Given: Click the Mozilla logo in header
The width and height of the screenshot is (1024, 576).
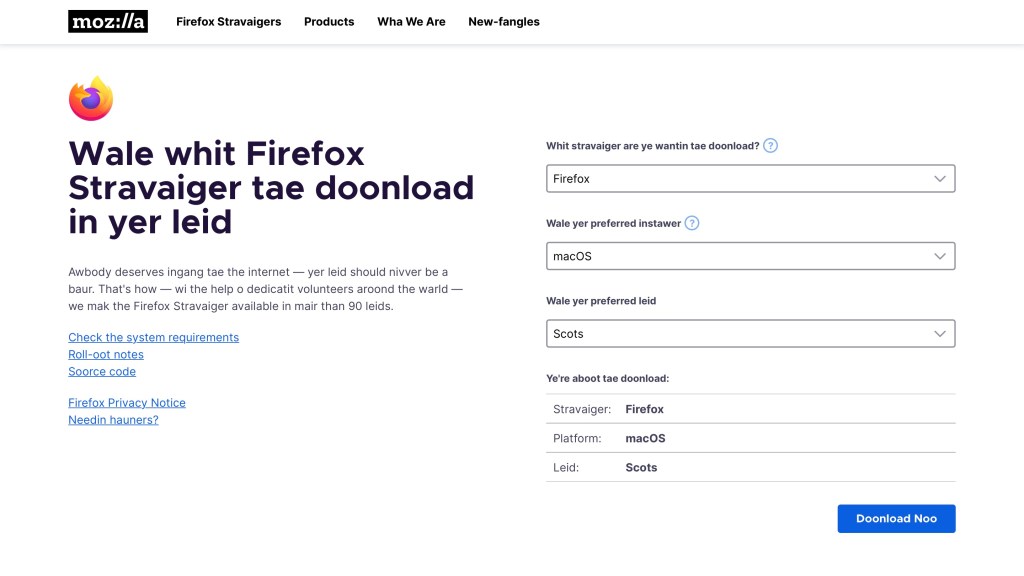Looking at the screenshot, I should (x=108, y=21).
